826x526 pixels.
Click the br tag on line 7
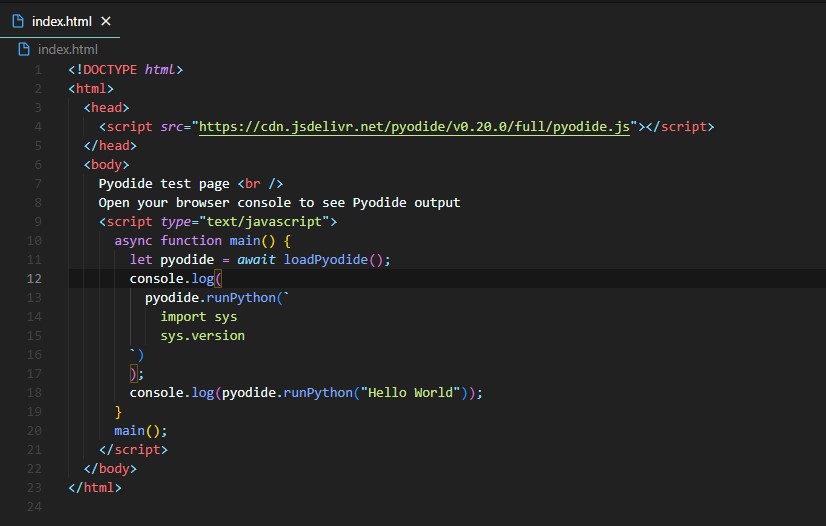[x=260, y=184]
